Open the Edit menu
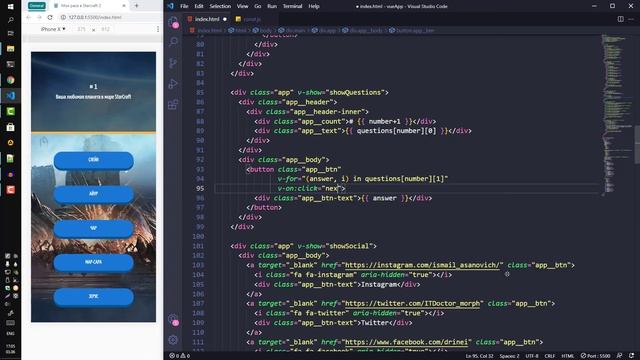 tap(199, 6)
